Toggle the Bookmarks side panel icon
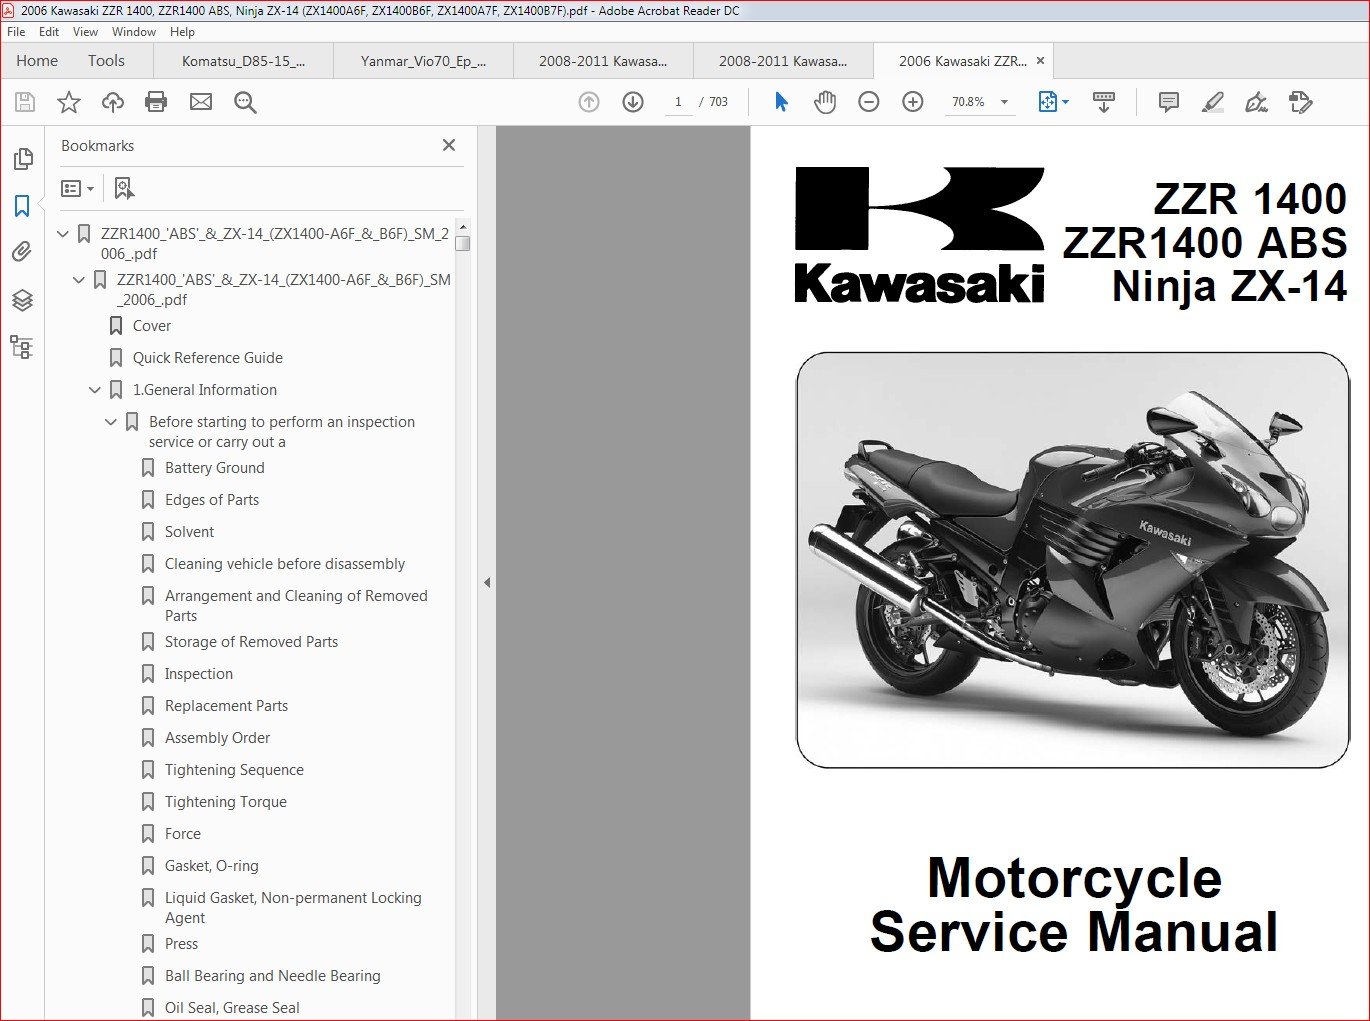This screenshot has width=1370, height=1021. pyautogui.click(x=22, y=206)
